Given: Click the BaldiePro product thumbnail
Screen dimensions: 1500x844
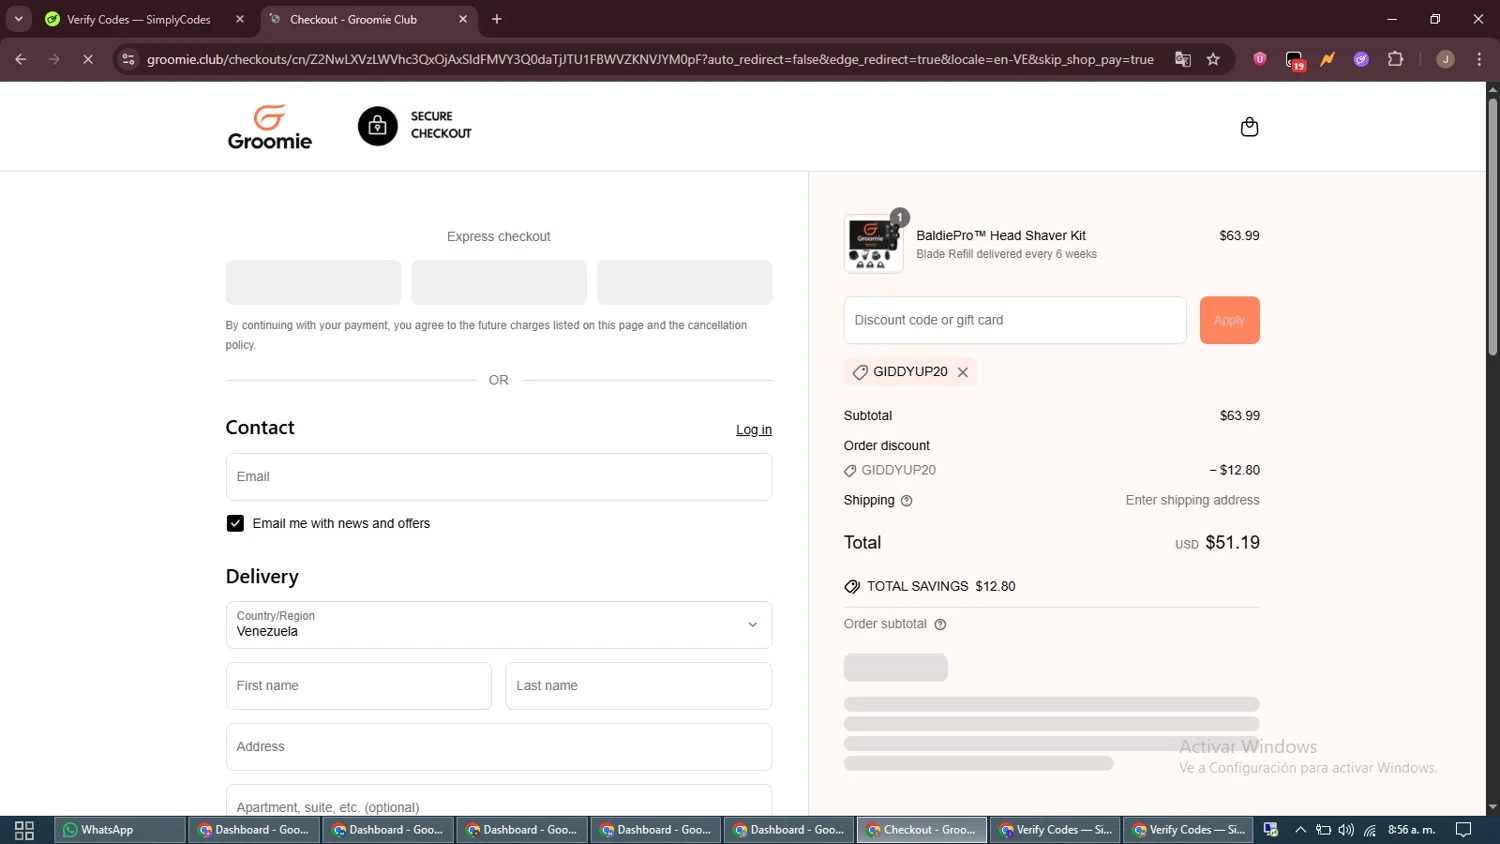Looking at the screenshot, I should [873, 244].
